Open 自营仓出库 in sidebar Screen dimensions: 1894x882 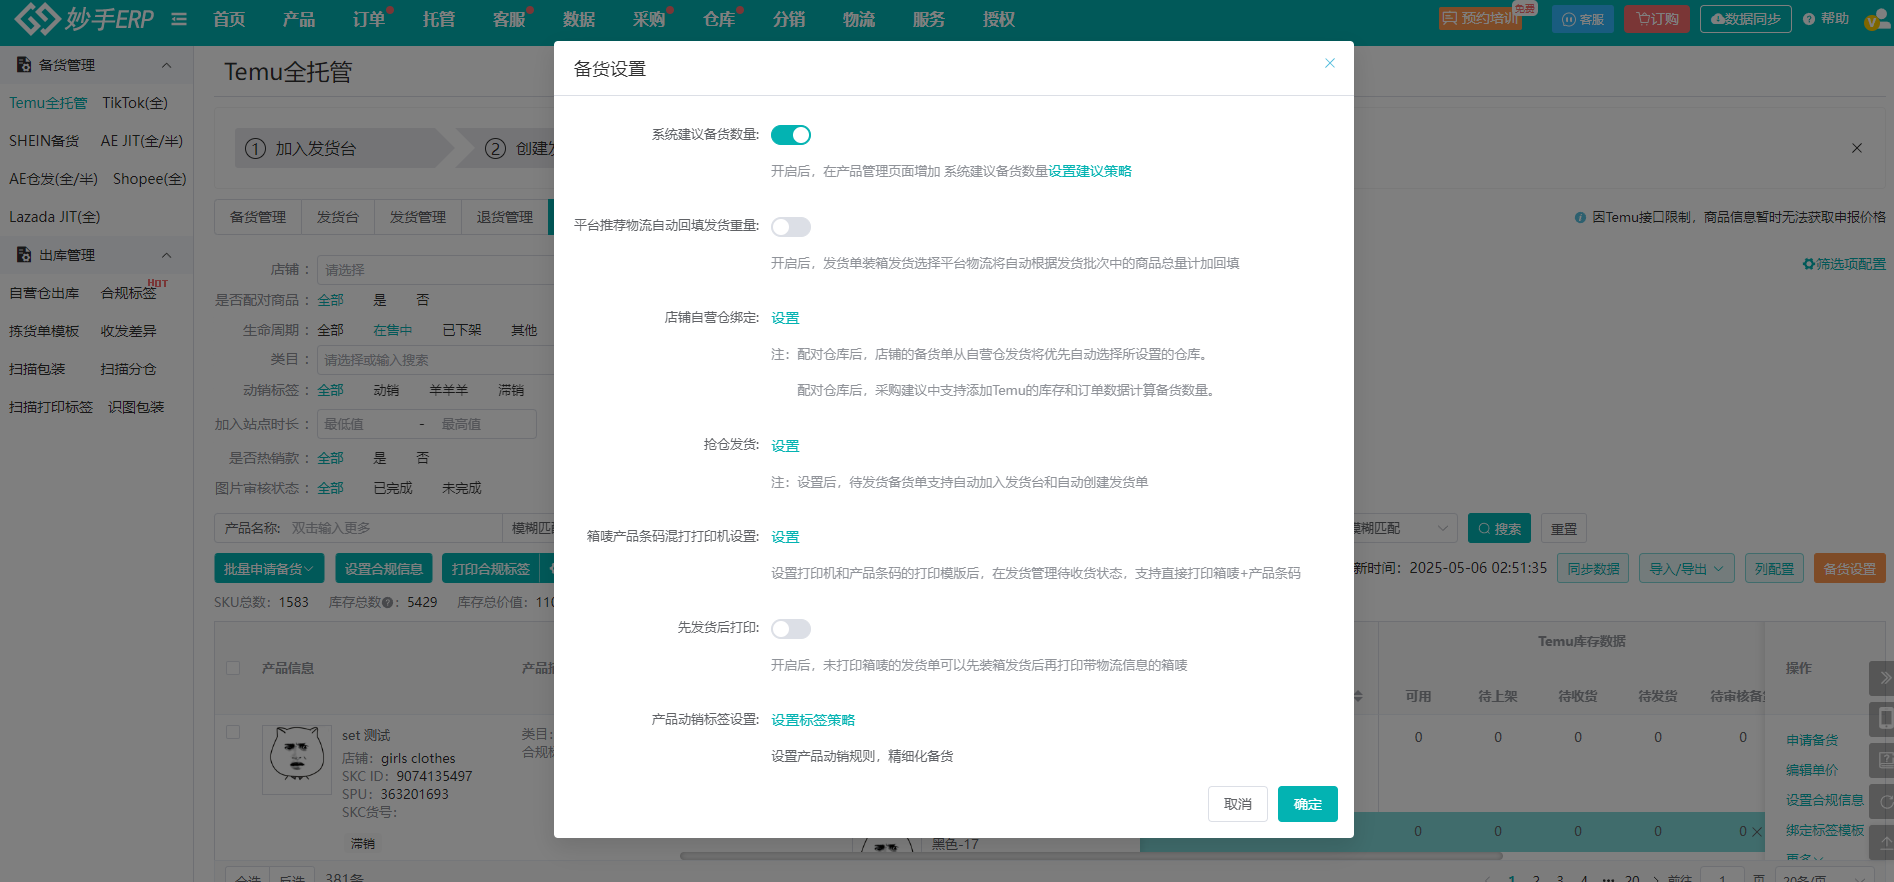click(x=44, y=293)
